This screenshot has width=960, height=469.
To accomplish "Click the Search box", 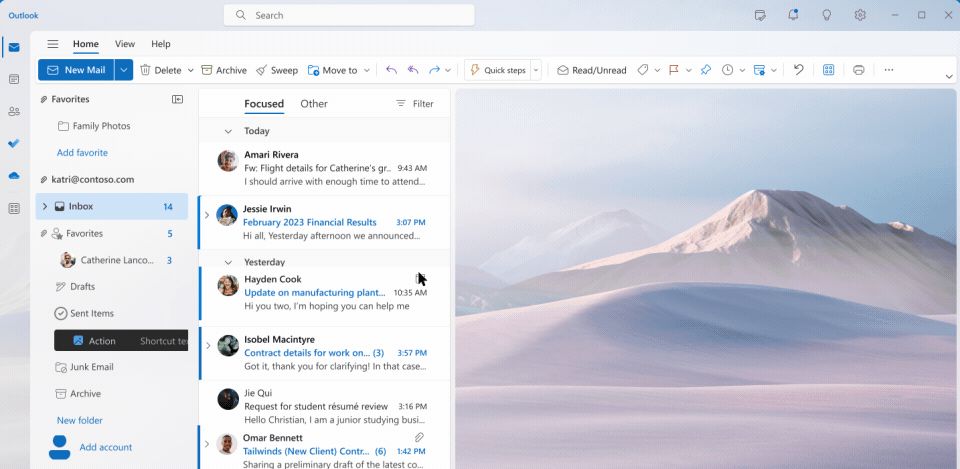I will [349, 15].
